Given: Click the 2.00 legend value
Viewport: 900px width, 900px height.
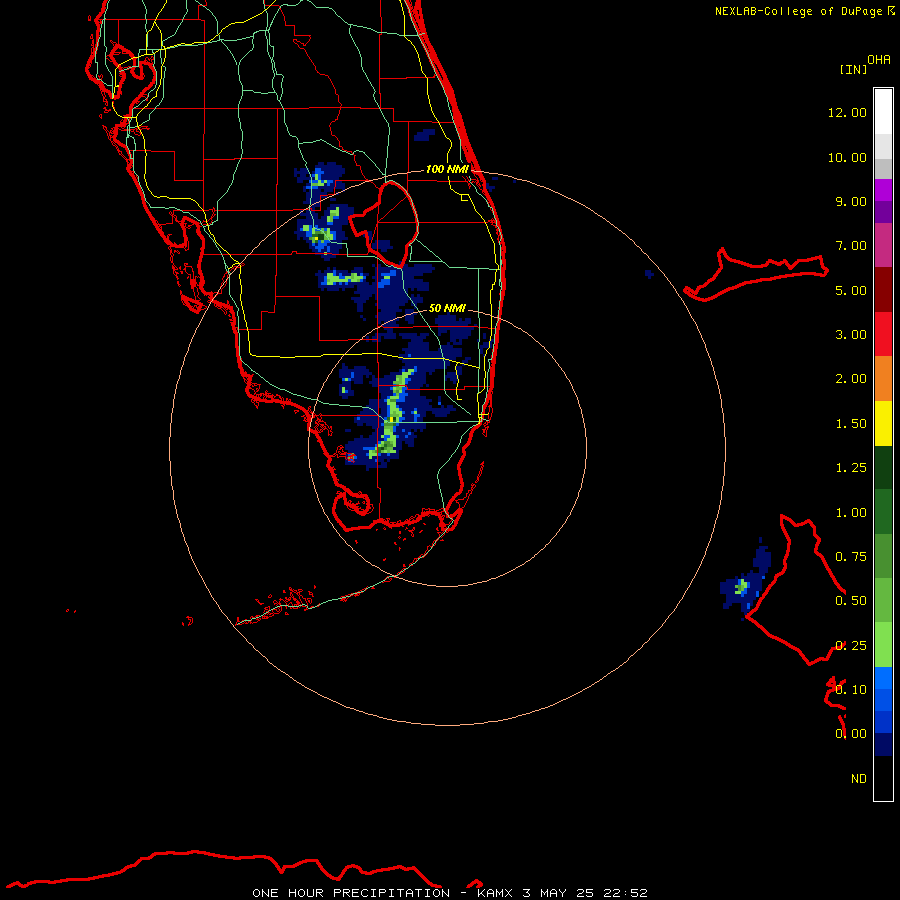Looking at the screenshot, I should (x=851, y=379).
